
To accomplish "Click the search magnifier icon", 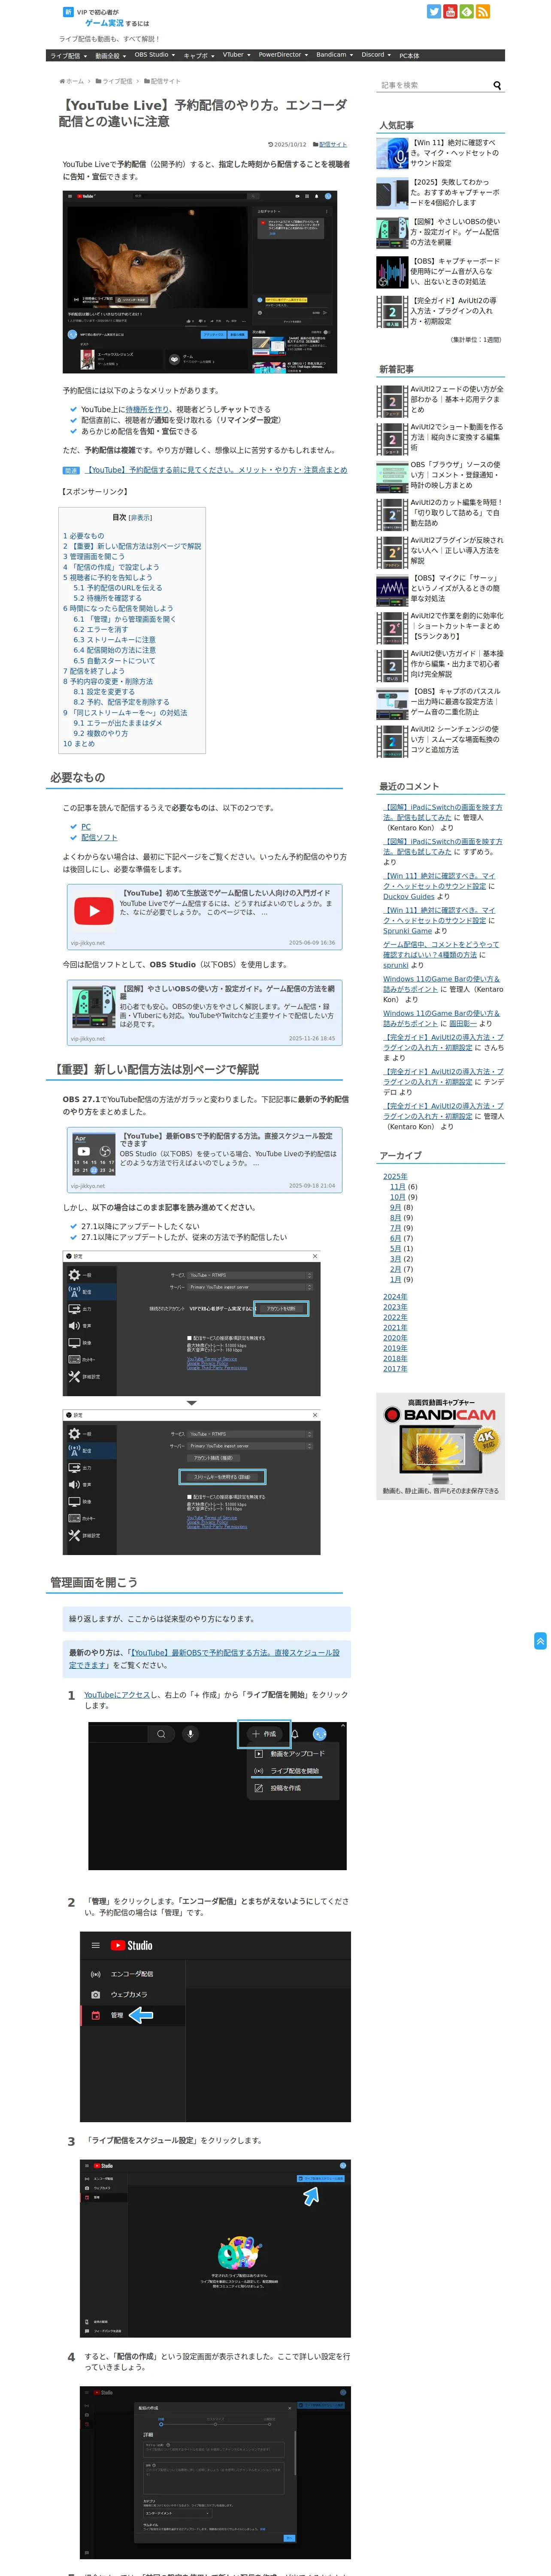I will (497, 86).
